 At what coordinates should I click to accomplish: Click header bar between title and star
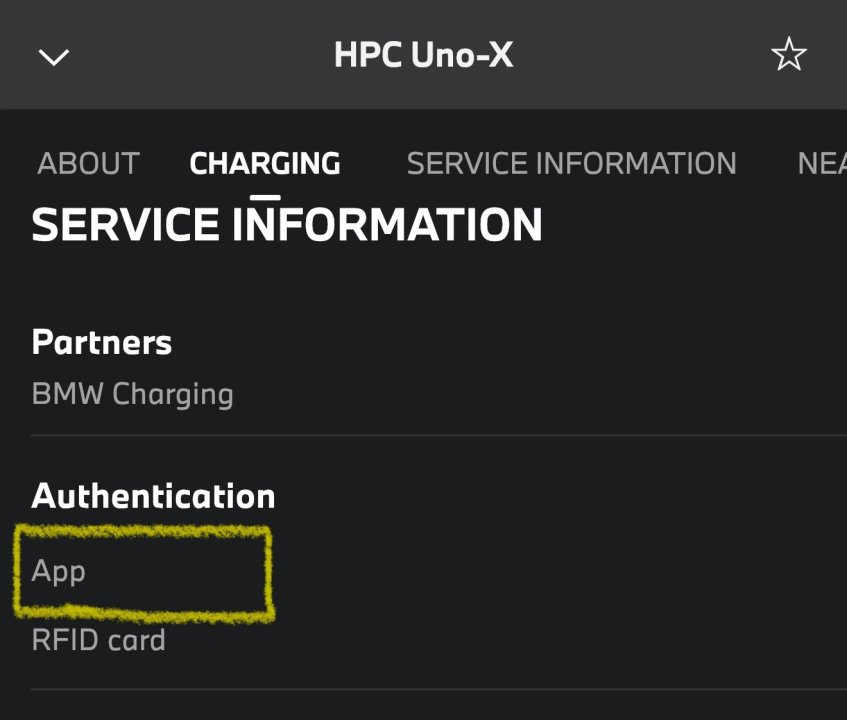click(x=640, y=55)
